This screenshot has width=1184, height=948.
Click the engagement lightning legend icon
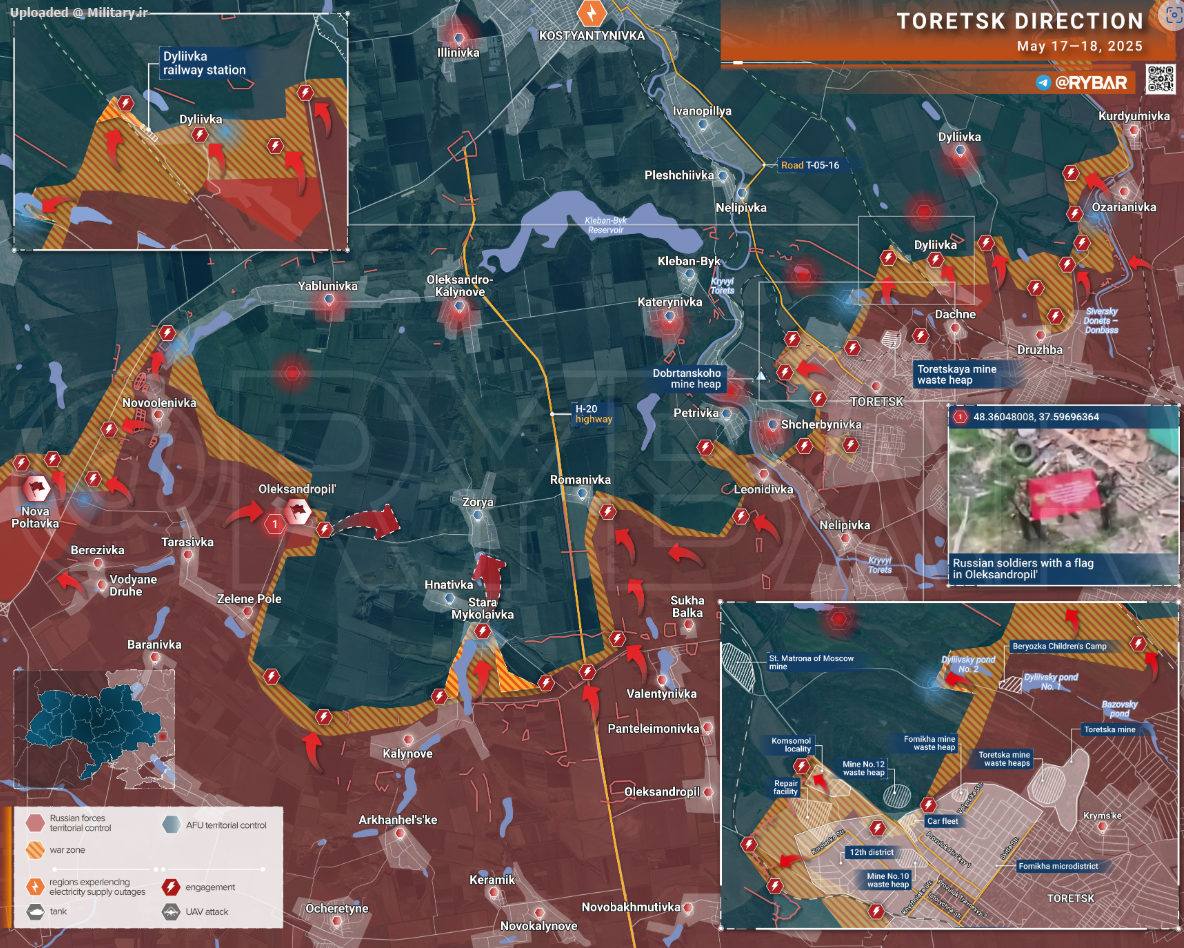[x=171, y=887]
